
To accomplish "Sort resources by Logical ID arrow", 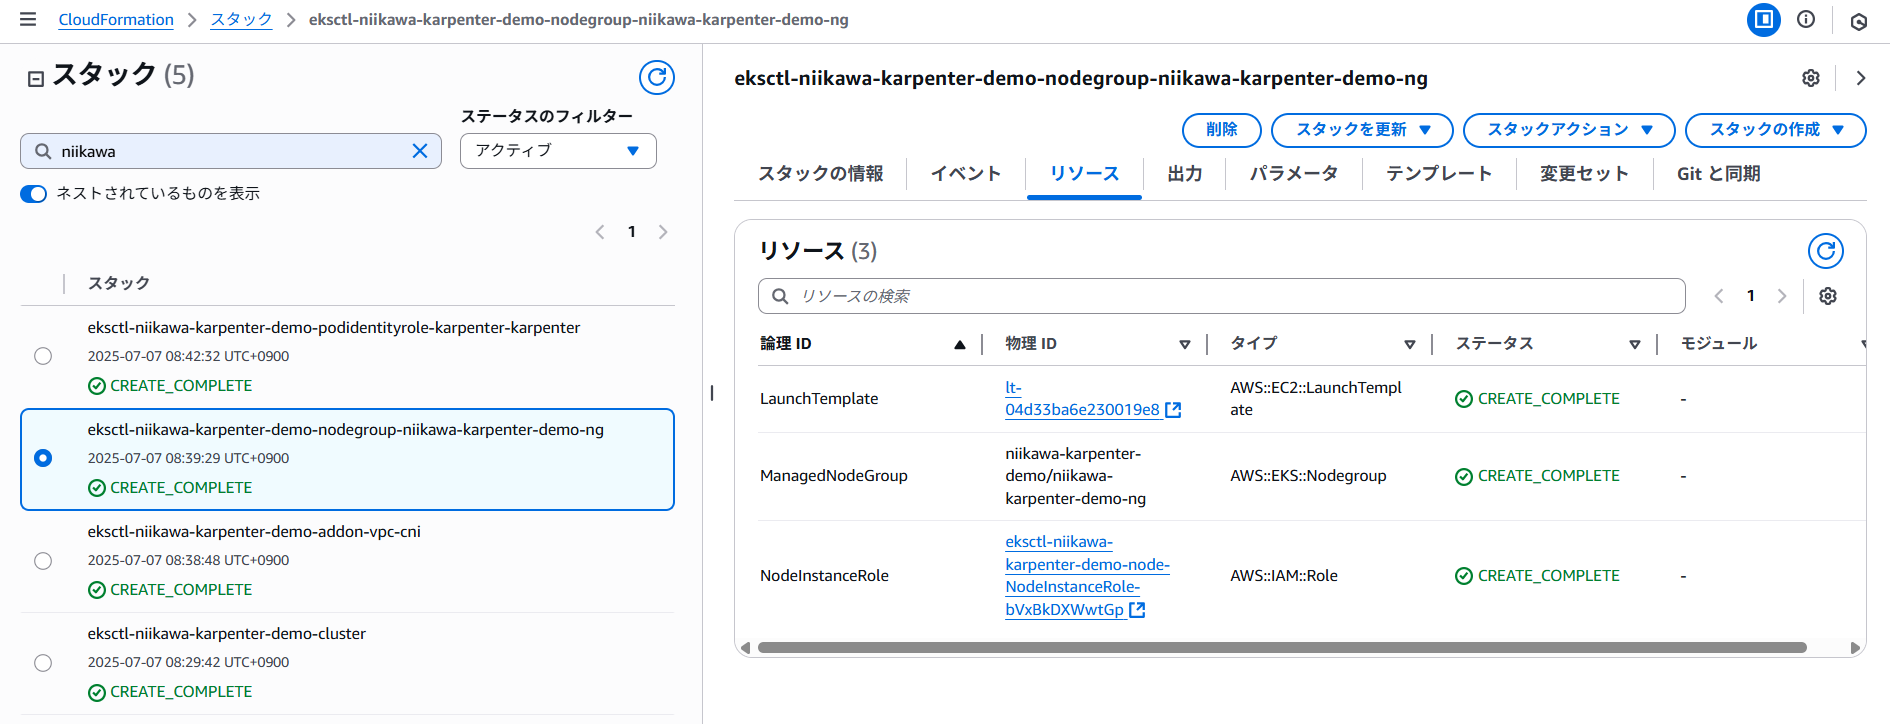I will [x=960, y=344].
